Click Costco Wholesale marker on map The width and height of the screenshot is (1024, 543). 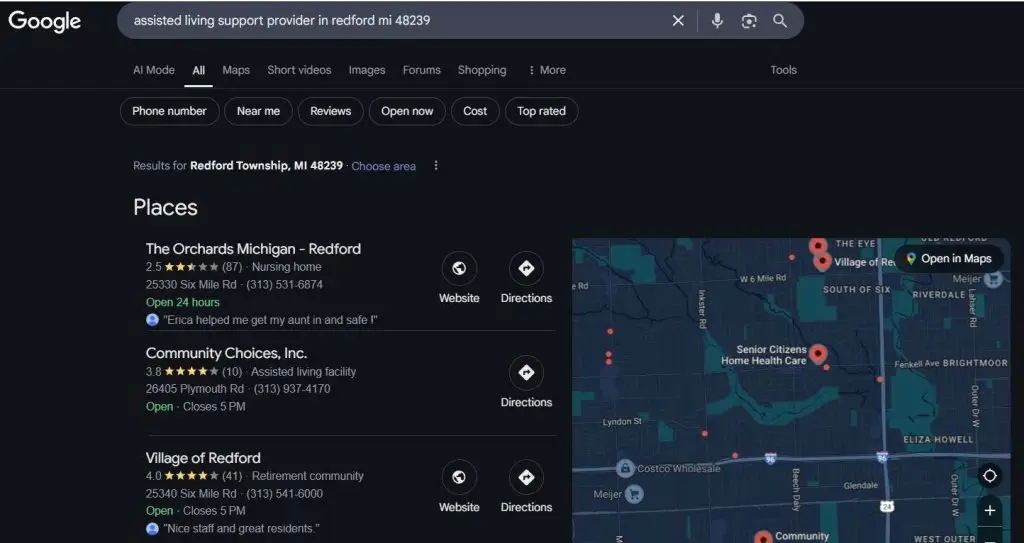[x=625, y=468]
